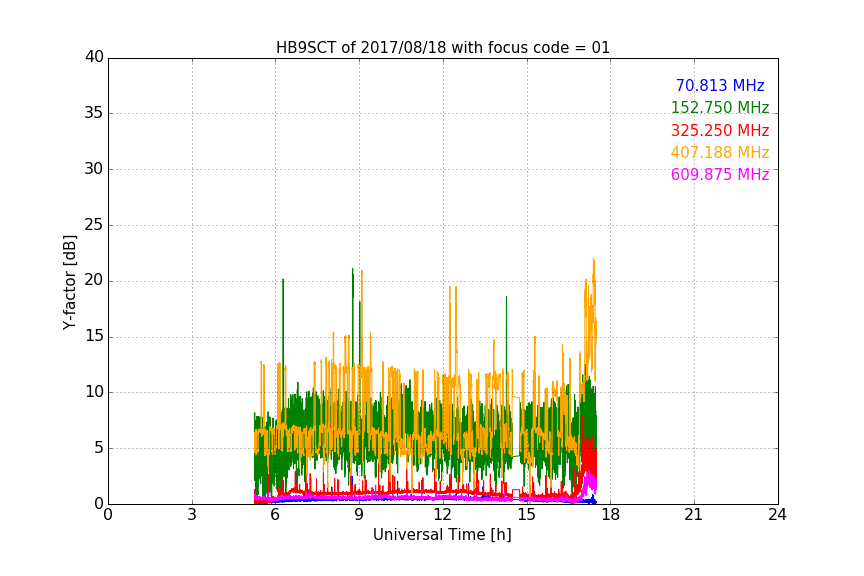Screen dimensions: 864x576
Task: Select the 325.250 MHz legend label
Action: tap(720, 130)
